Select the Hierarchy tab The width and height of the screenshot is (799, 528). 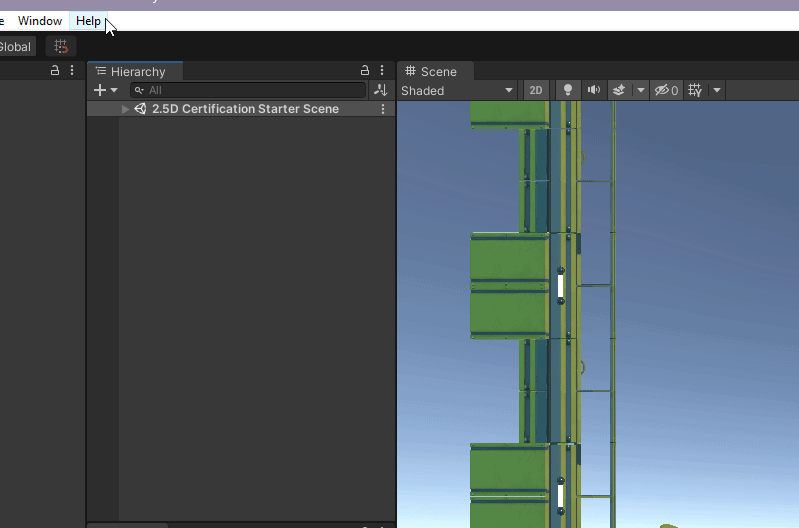point(135,71)
